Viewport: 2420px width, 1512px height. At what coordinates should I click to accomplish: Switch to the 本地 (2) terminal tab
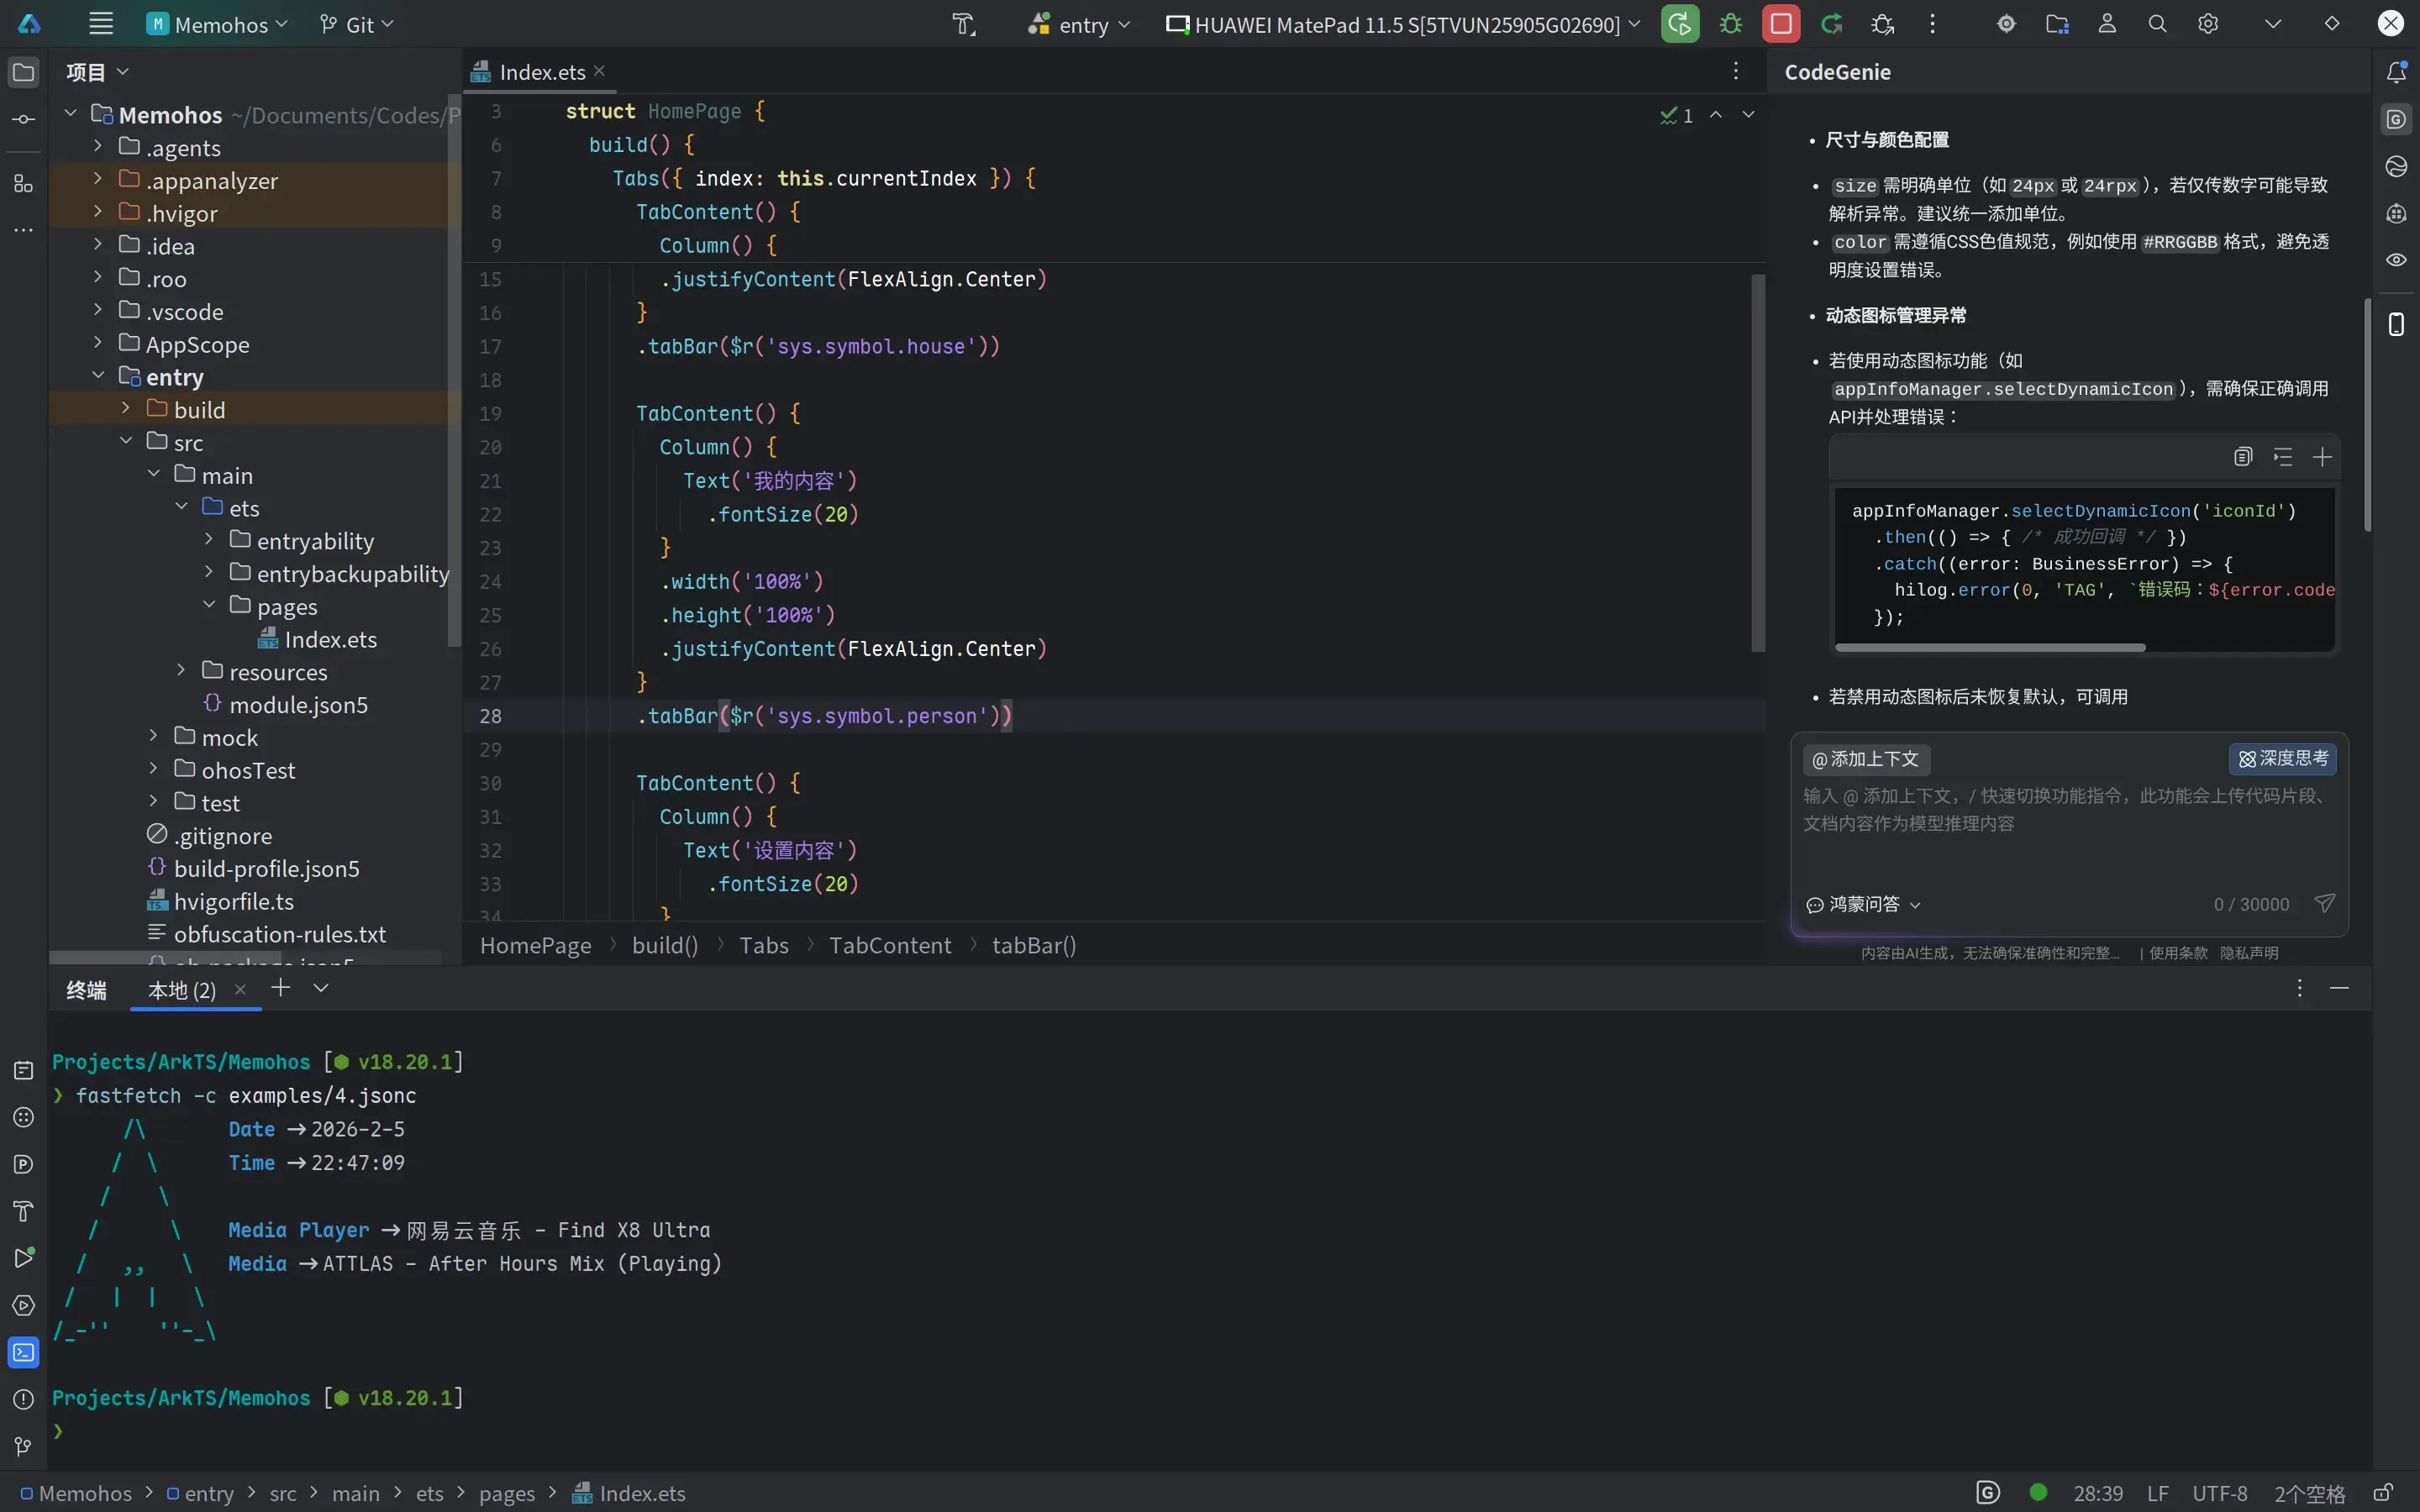(x=182, y=990)
